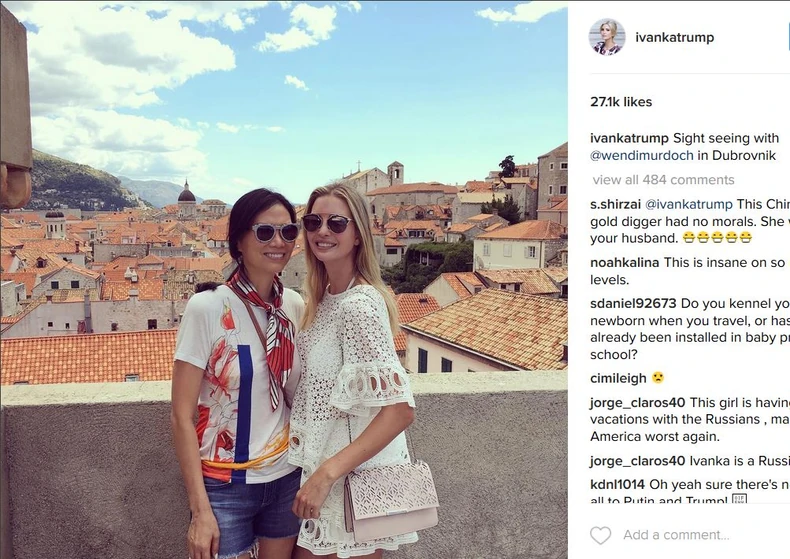Open the @wendimurdoch mention link
This screenshot has width=790, height=559.
pos(641,156)
